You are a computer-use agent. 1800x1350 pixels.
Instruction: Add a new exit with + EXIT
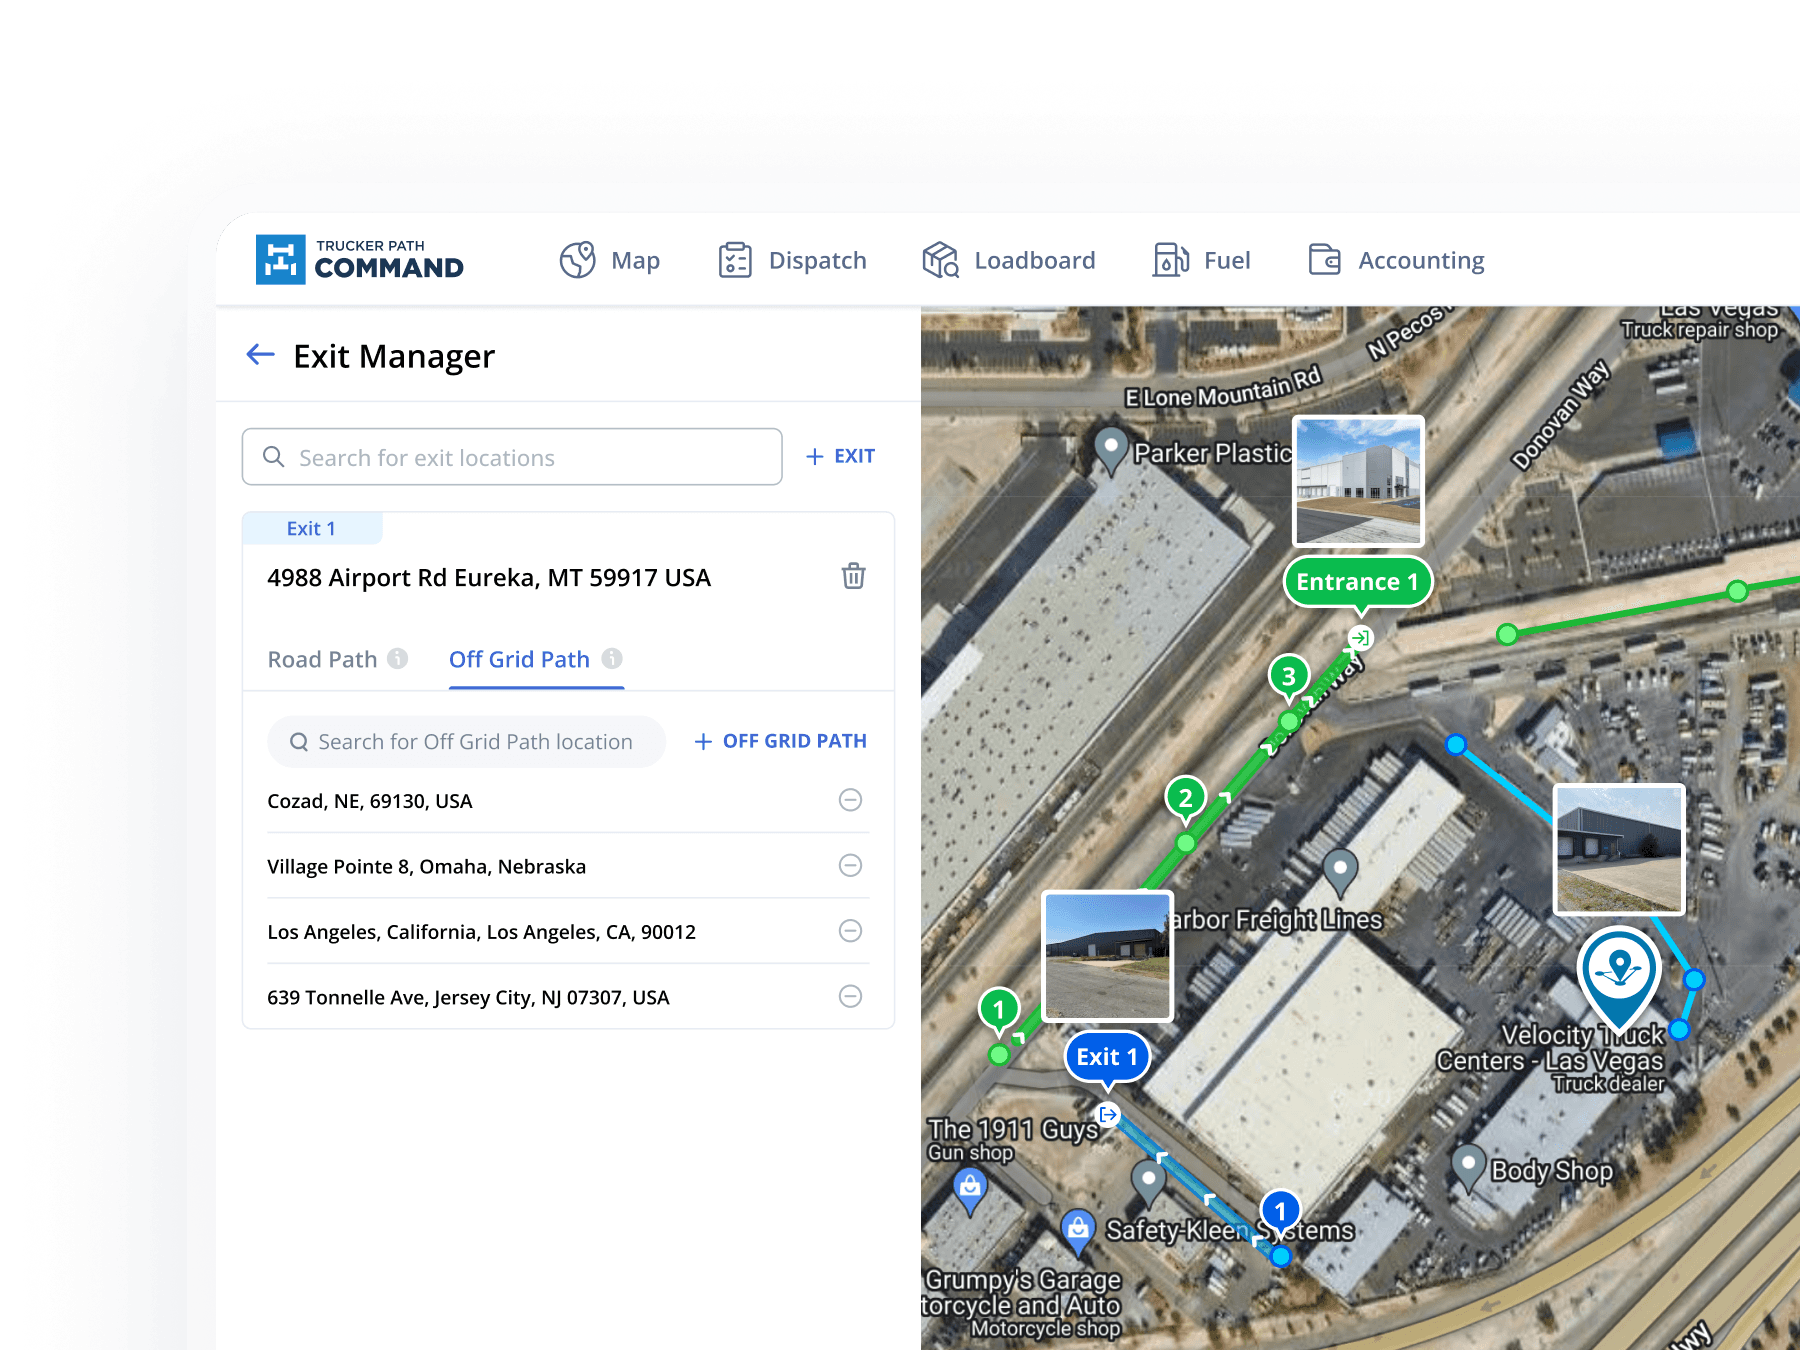click(840, 456)
